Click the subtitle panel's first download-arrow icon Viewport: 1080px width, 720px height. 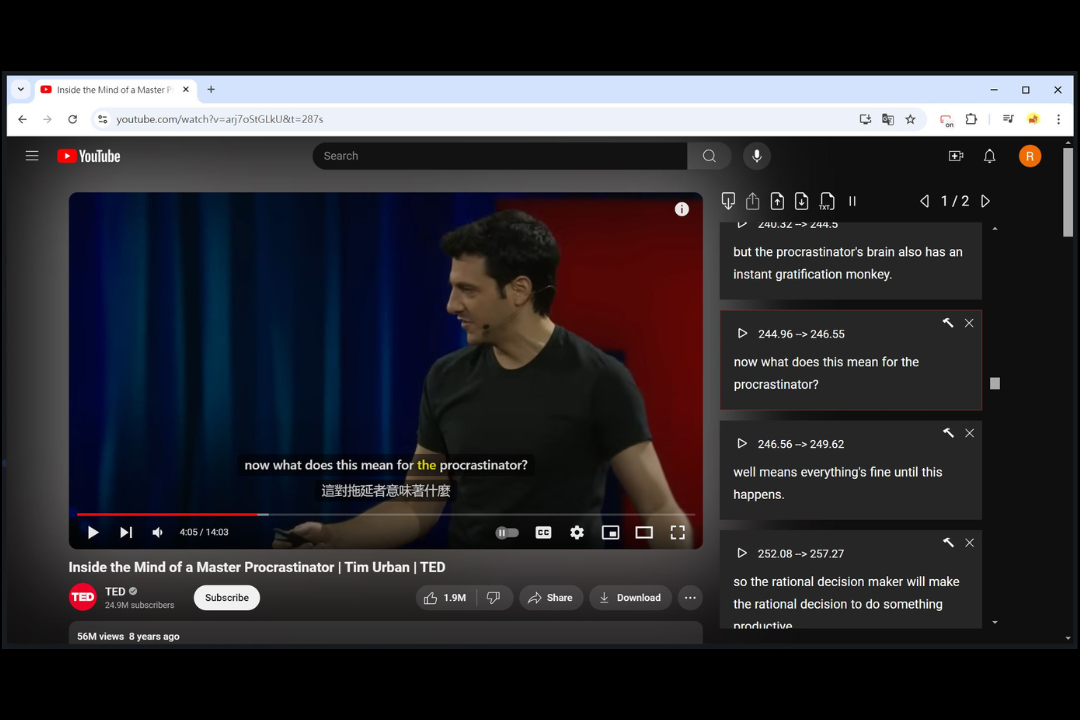[728, 200]
